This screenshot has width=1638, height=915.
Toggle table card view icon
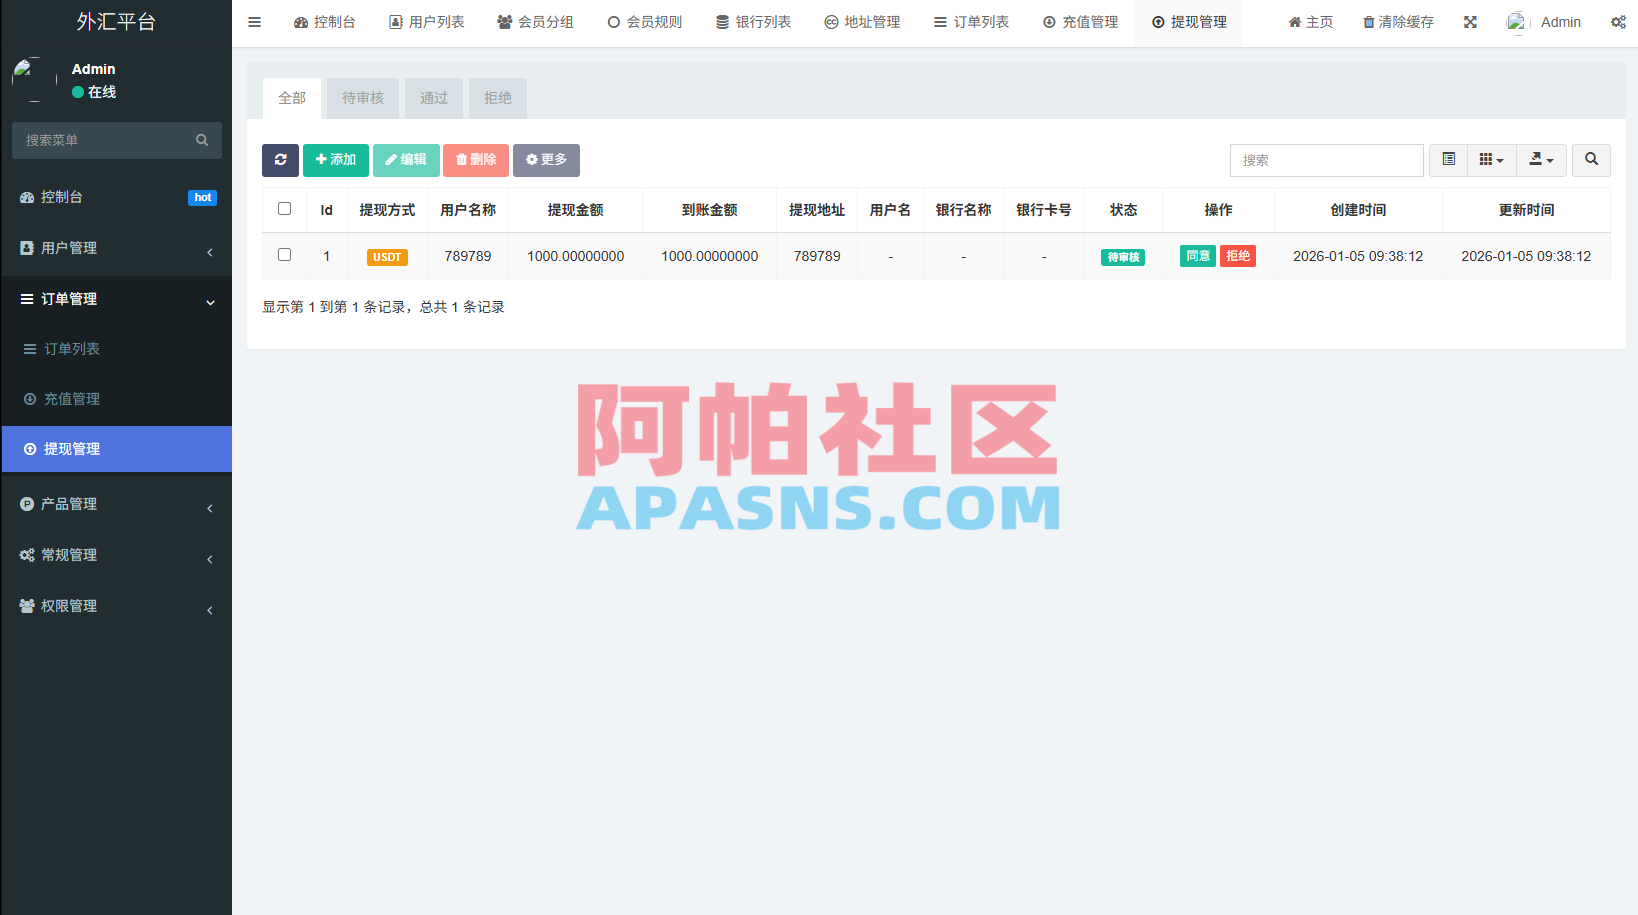[1448, 160]
